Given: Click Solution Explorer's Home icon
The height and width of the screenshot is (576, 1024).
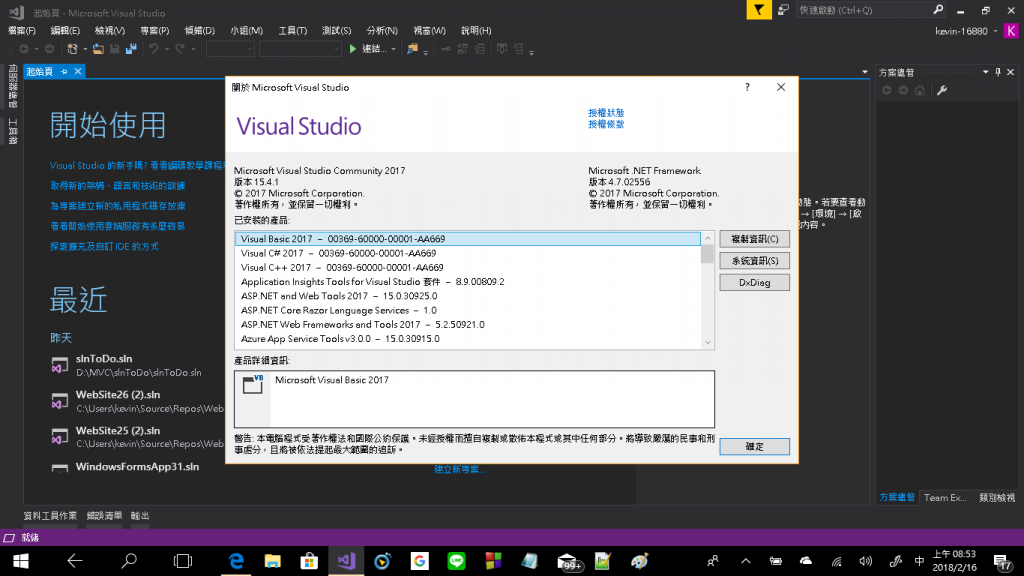Looking at the screenshot, I should [x=920, y=90].
